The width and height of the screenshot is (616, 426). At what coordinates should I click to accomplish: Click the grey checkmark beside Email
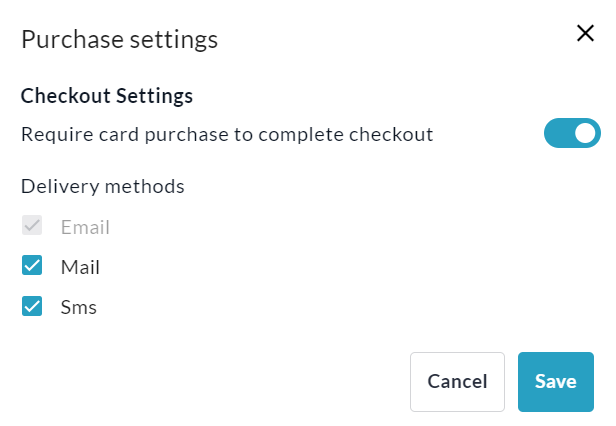pyautogui.click(x=32, y=226)
